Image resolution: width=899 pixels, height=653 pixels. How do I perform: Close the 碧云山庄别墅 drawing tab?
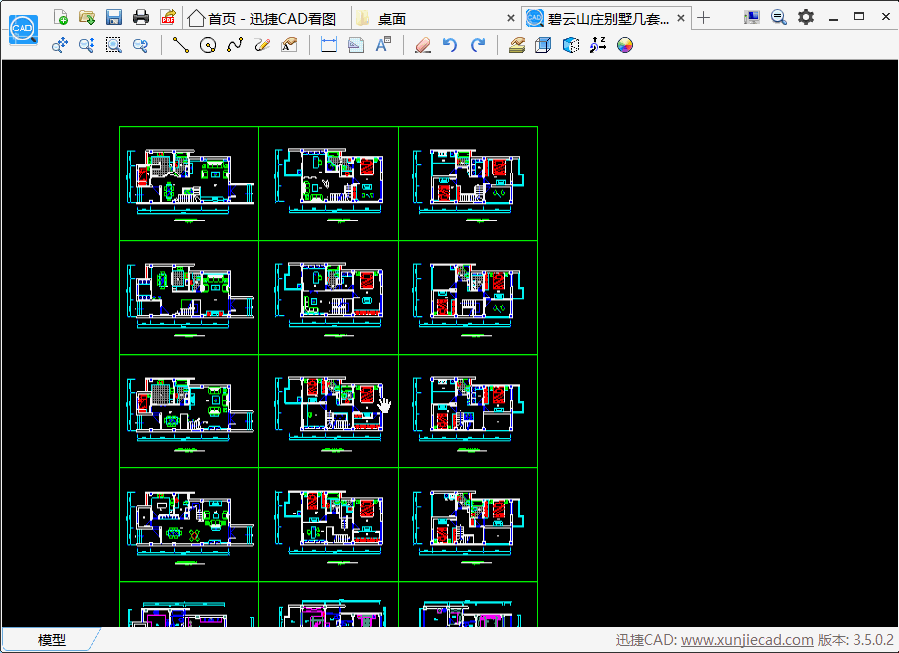(681, 18)
